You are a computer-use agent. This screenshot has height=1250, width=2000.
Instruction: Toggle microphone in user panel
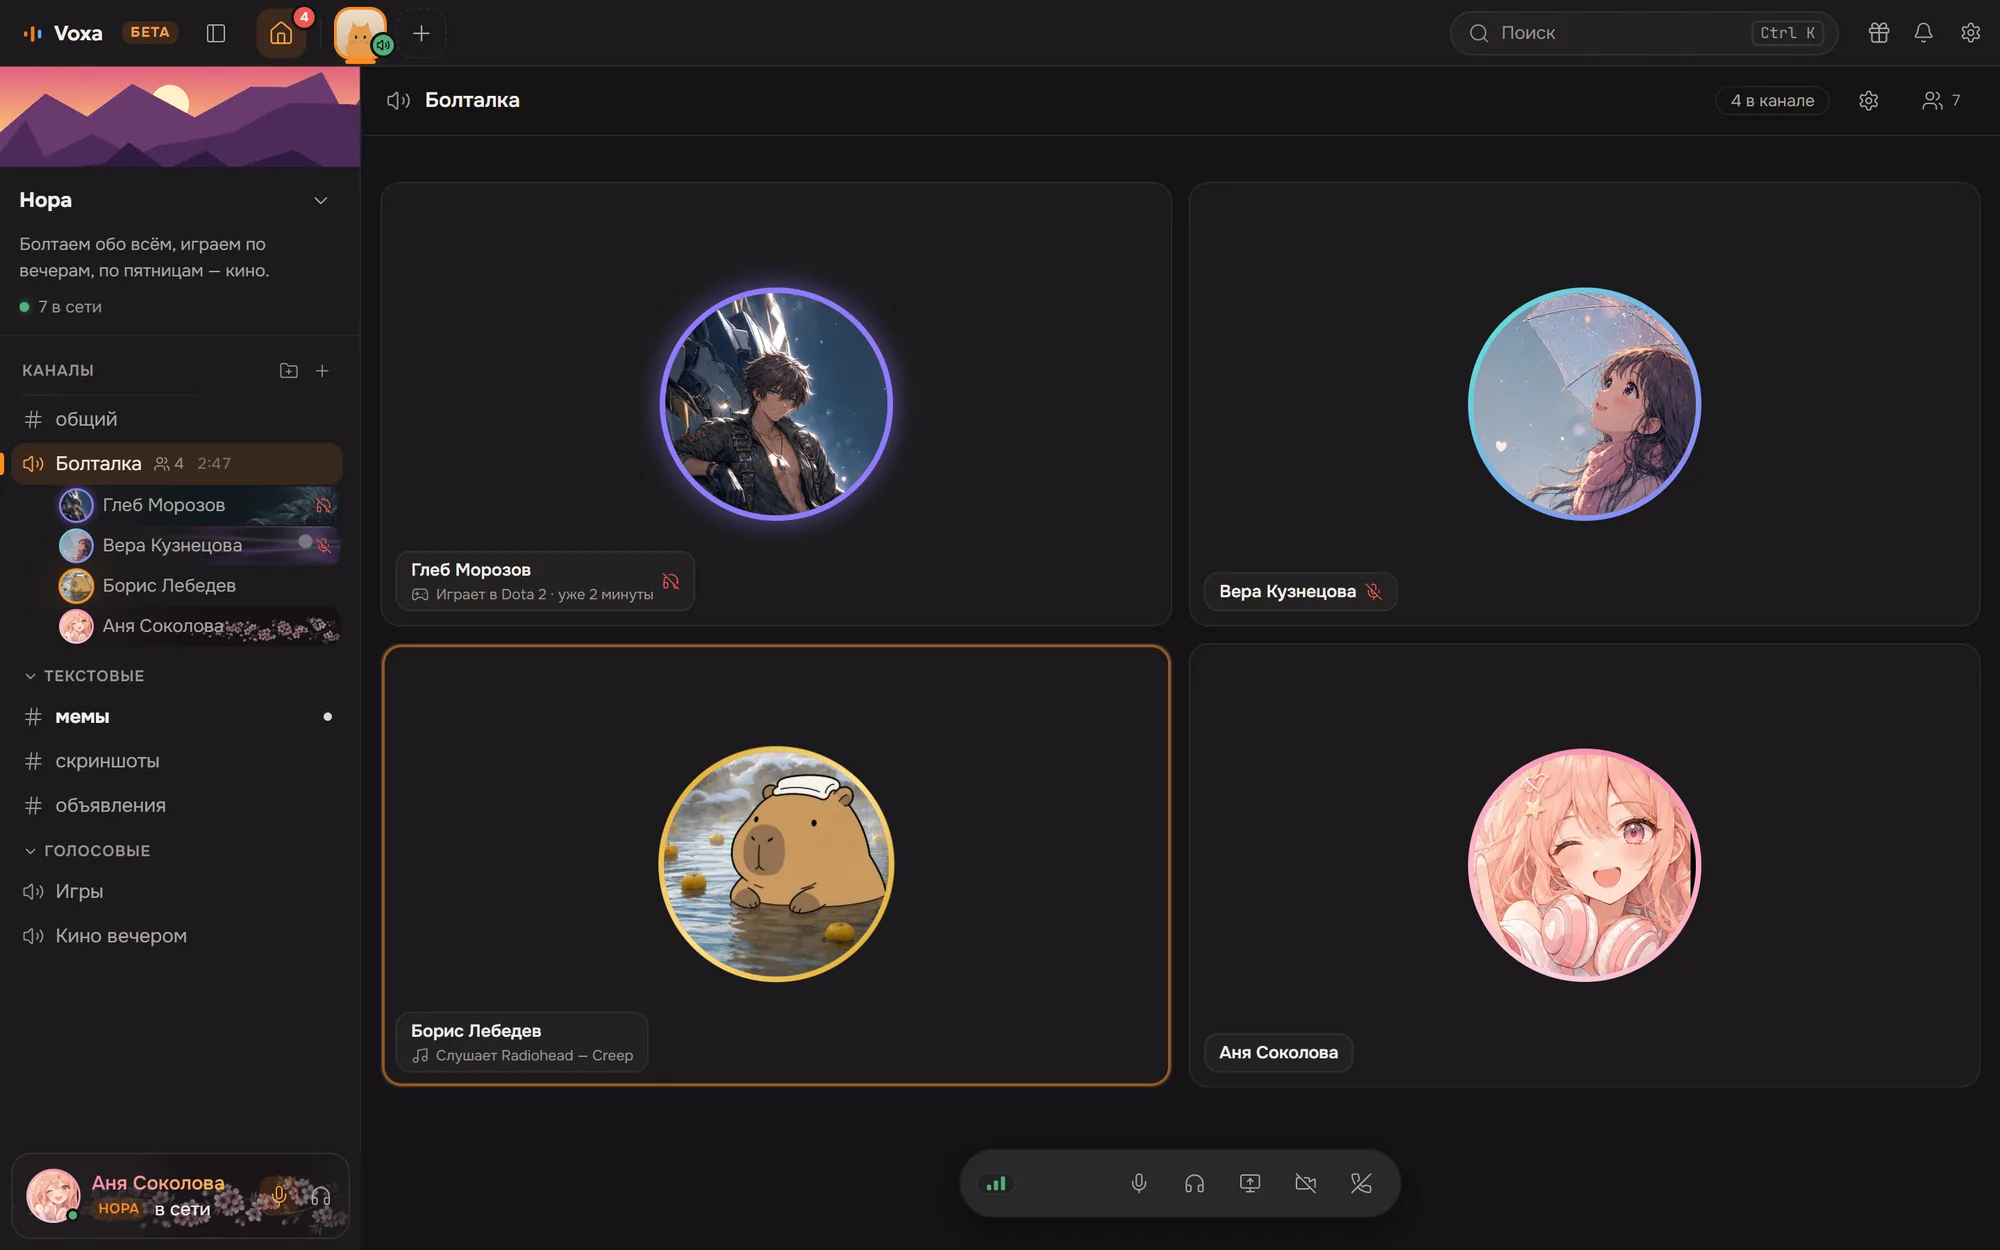pos(279,1196)
